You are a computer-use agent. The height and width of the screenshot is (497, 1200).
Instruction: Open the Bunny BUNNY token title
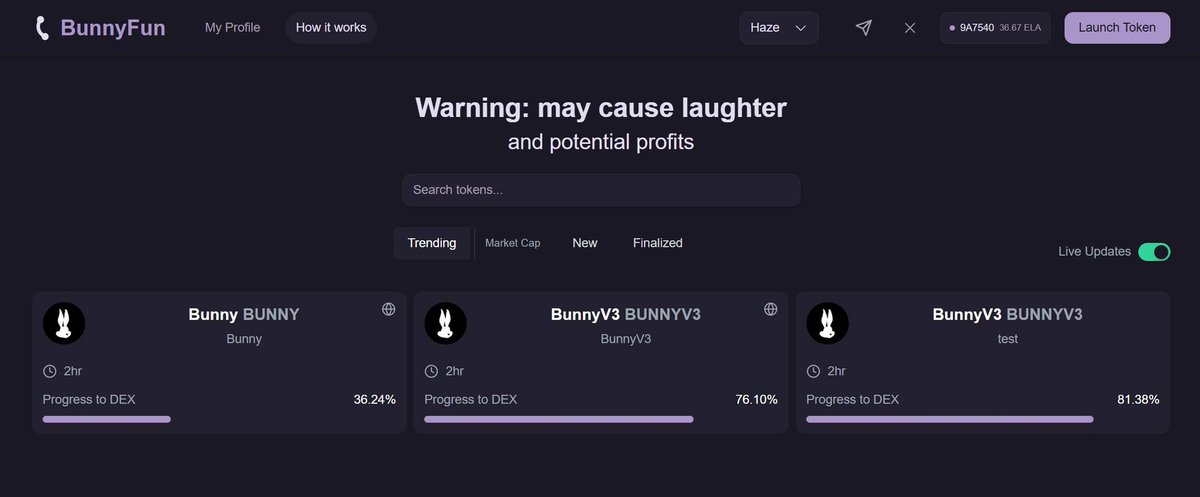(x=244, y=314)
